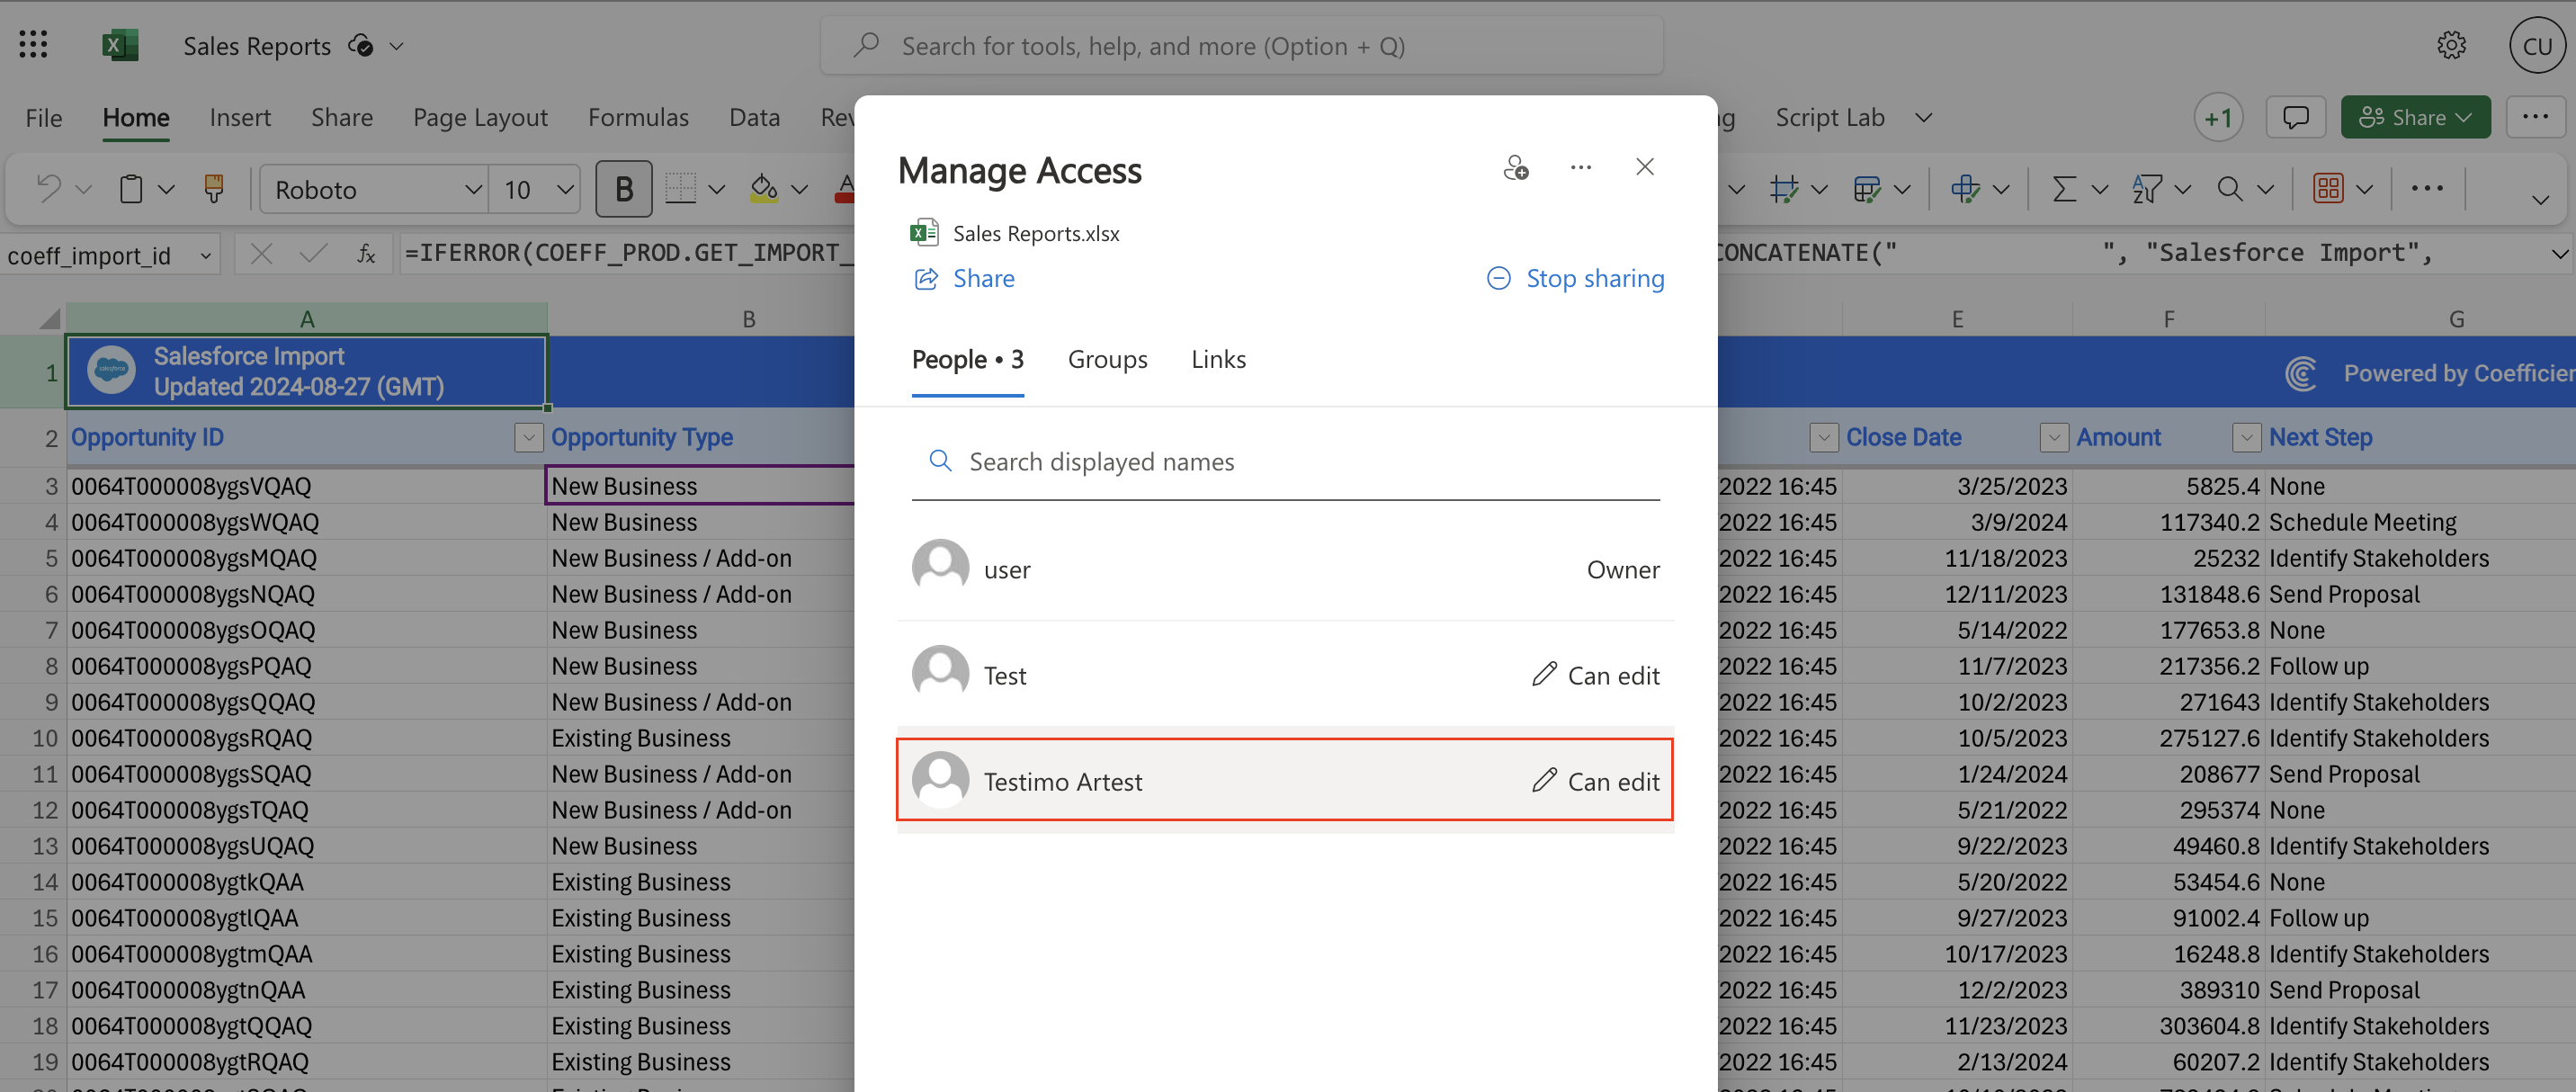This screenshot has width=2576, height=1092.
Task: Click the Paste clipboard icon
Action: [131, 189]
